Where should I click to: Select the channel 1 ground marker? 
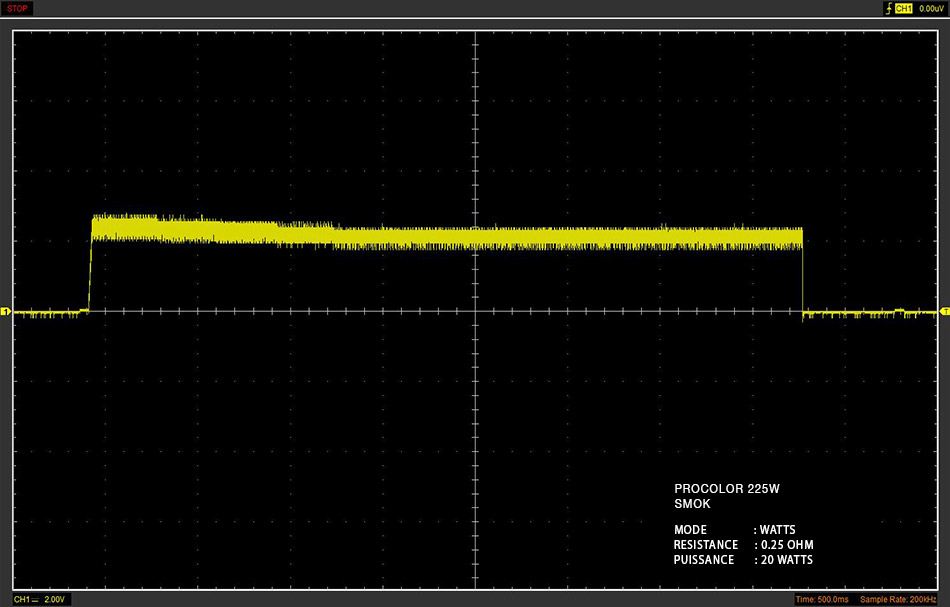tap(5, 311)
